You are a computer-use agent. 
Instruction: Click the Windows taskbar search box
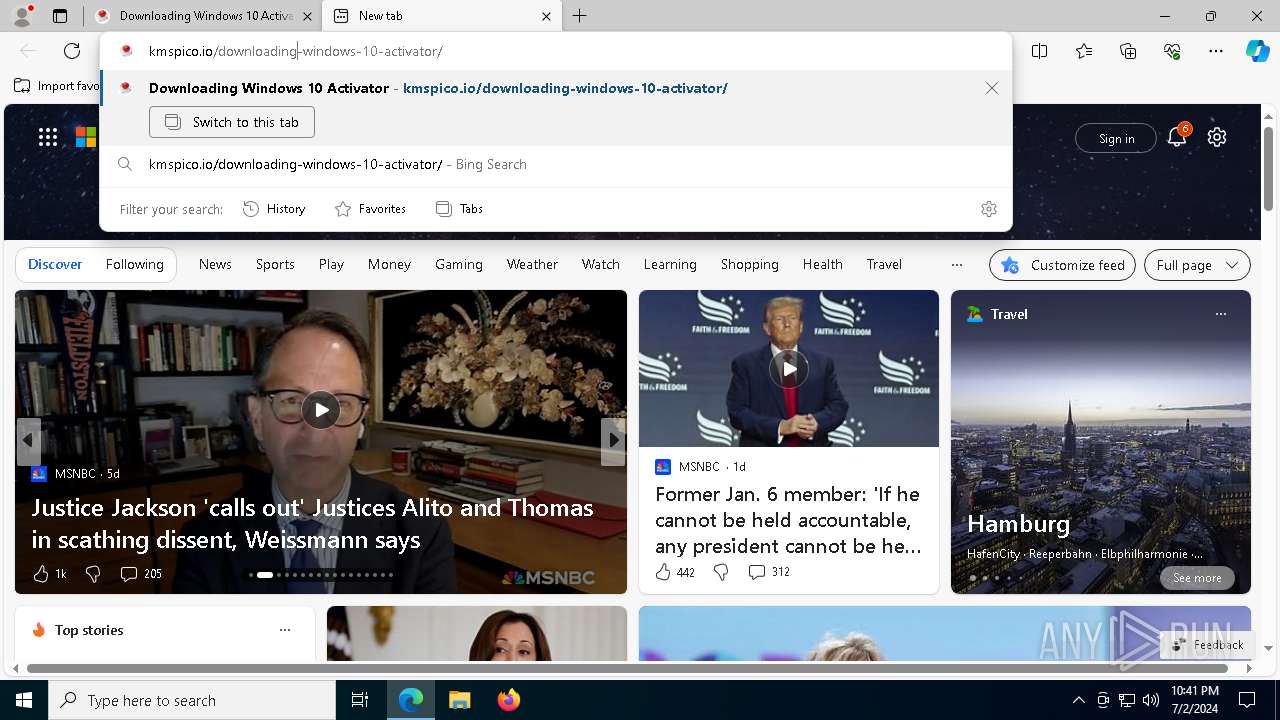pyautogui.click(x=192, y=700)
